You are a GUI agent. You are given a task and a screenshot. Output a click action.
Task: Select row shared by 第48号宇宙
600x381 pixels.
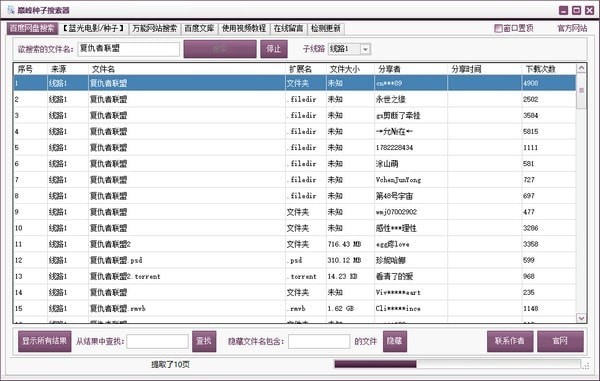294,196
